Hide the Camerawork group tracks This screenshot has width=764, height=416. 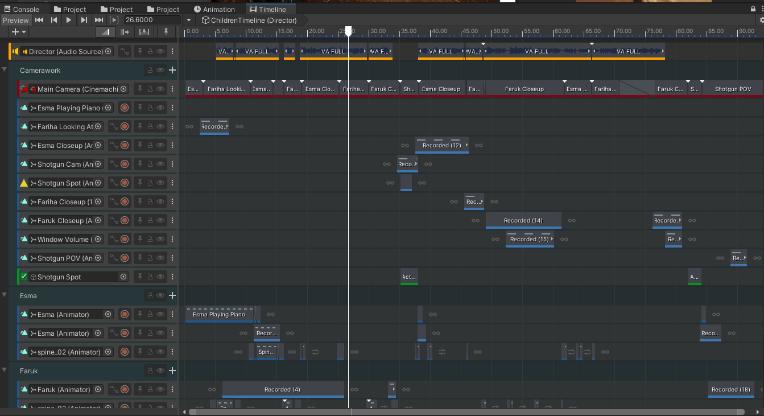[160, 70]
